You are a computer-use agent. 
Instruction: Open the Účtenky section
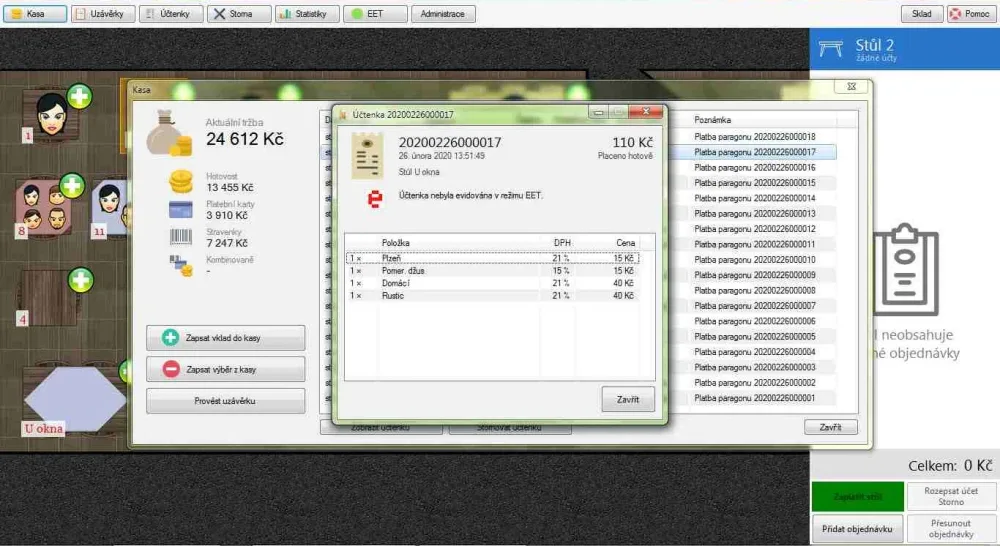171,13
